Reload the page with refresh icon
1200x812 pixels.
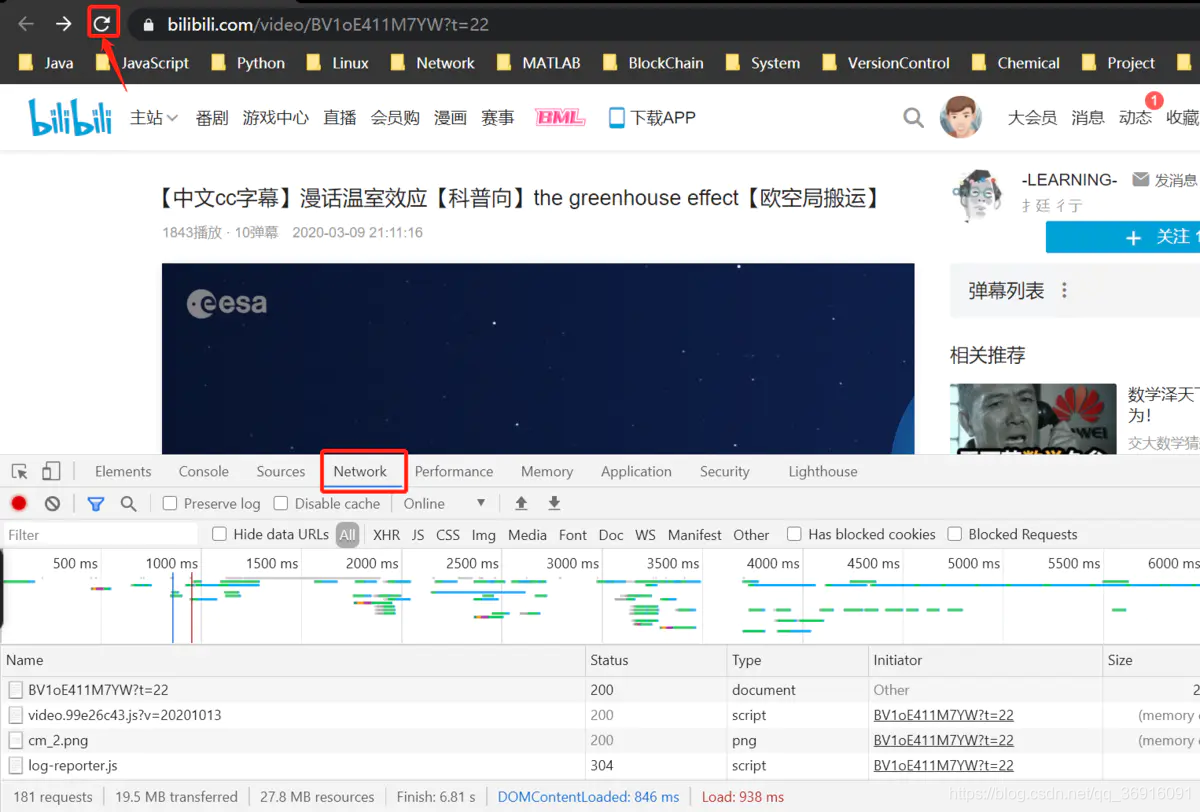click(x=103, y=23)
